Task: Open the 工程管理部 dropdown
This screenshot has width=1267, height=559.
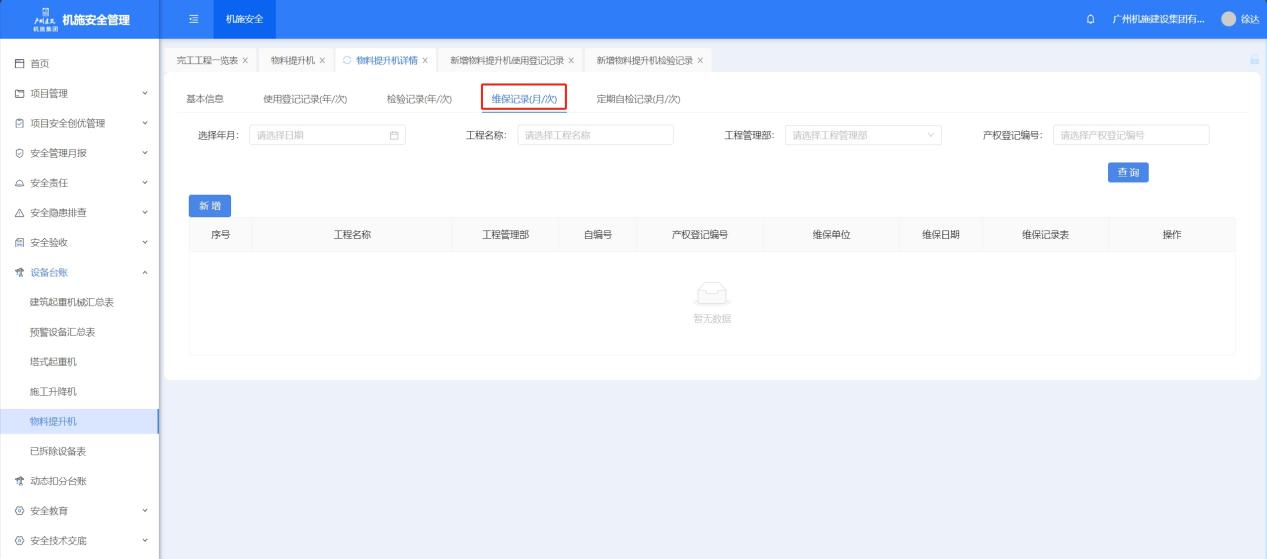Action: (x=863, y=135)
